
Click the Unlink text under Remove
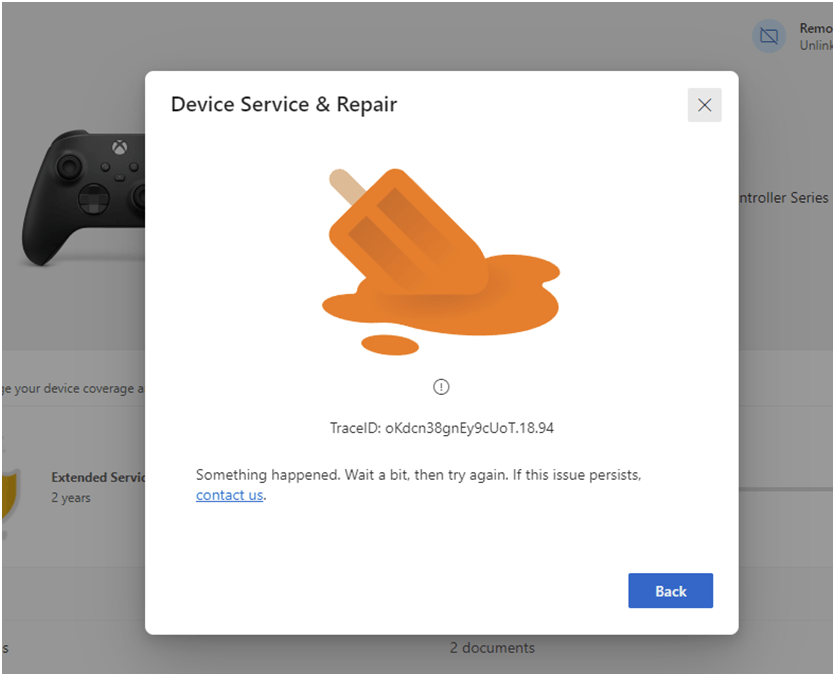click(x=816, y=45)
